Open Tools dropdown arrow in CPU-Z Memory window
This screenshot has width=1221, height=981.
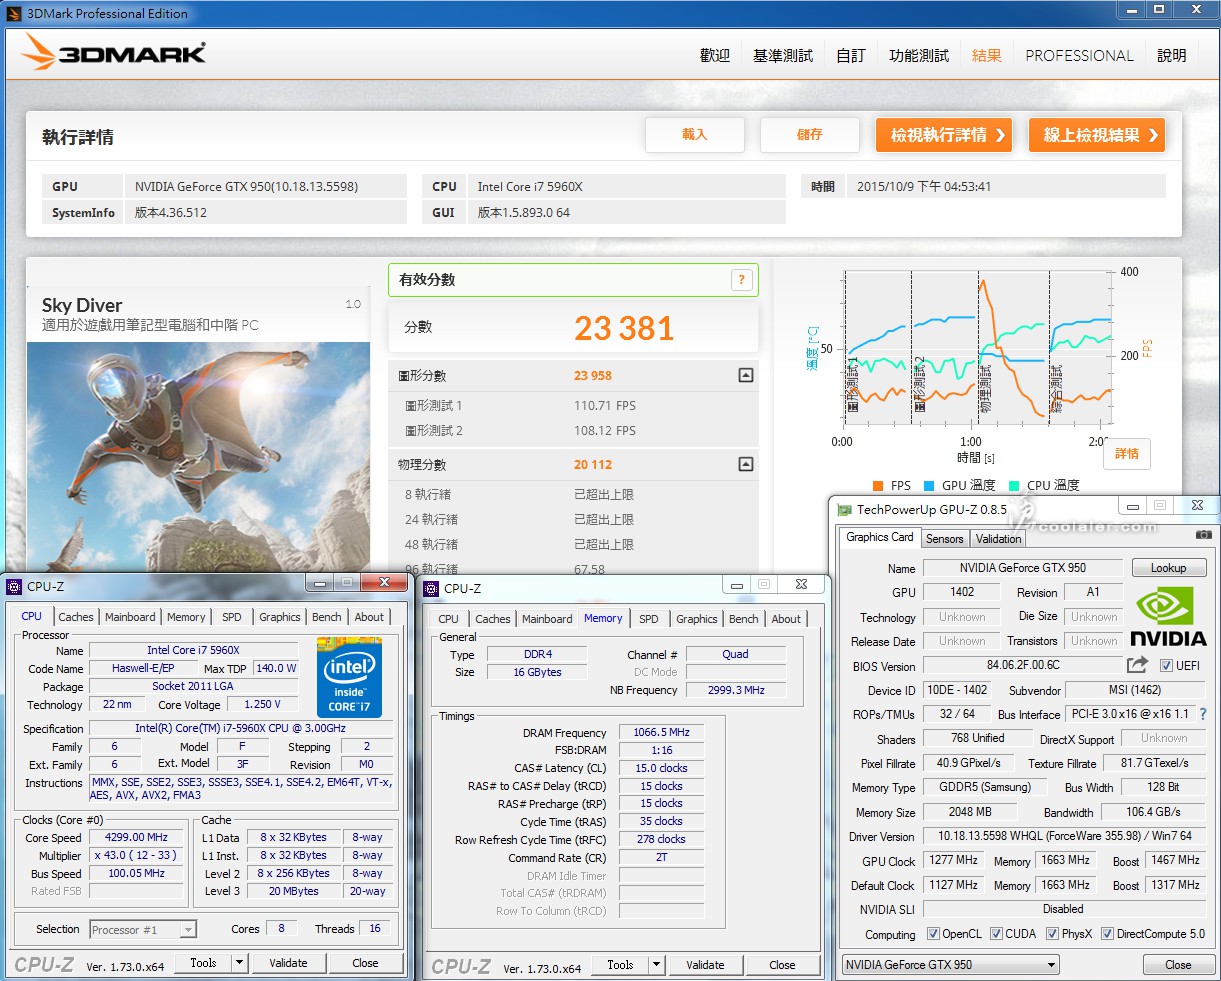tap(656, 965)
